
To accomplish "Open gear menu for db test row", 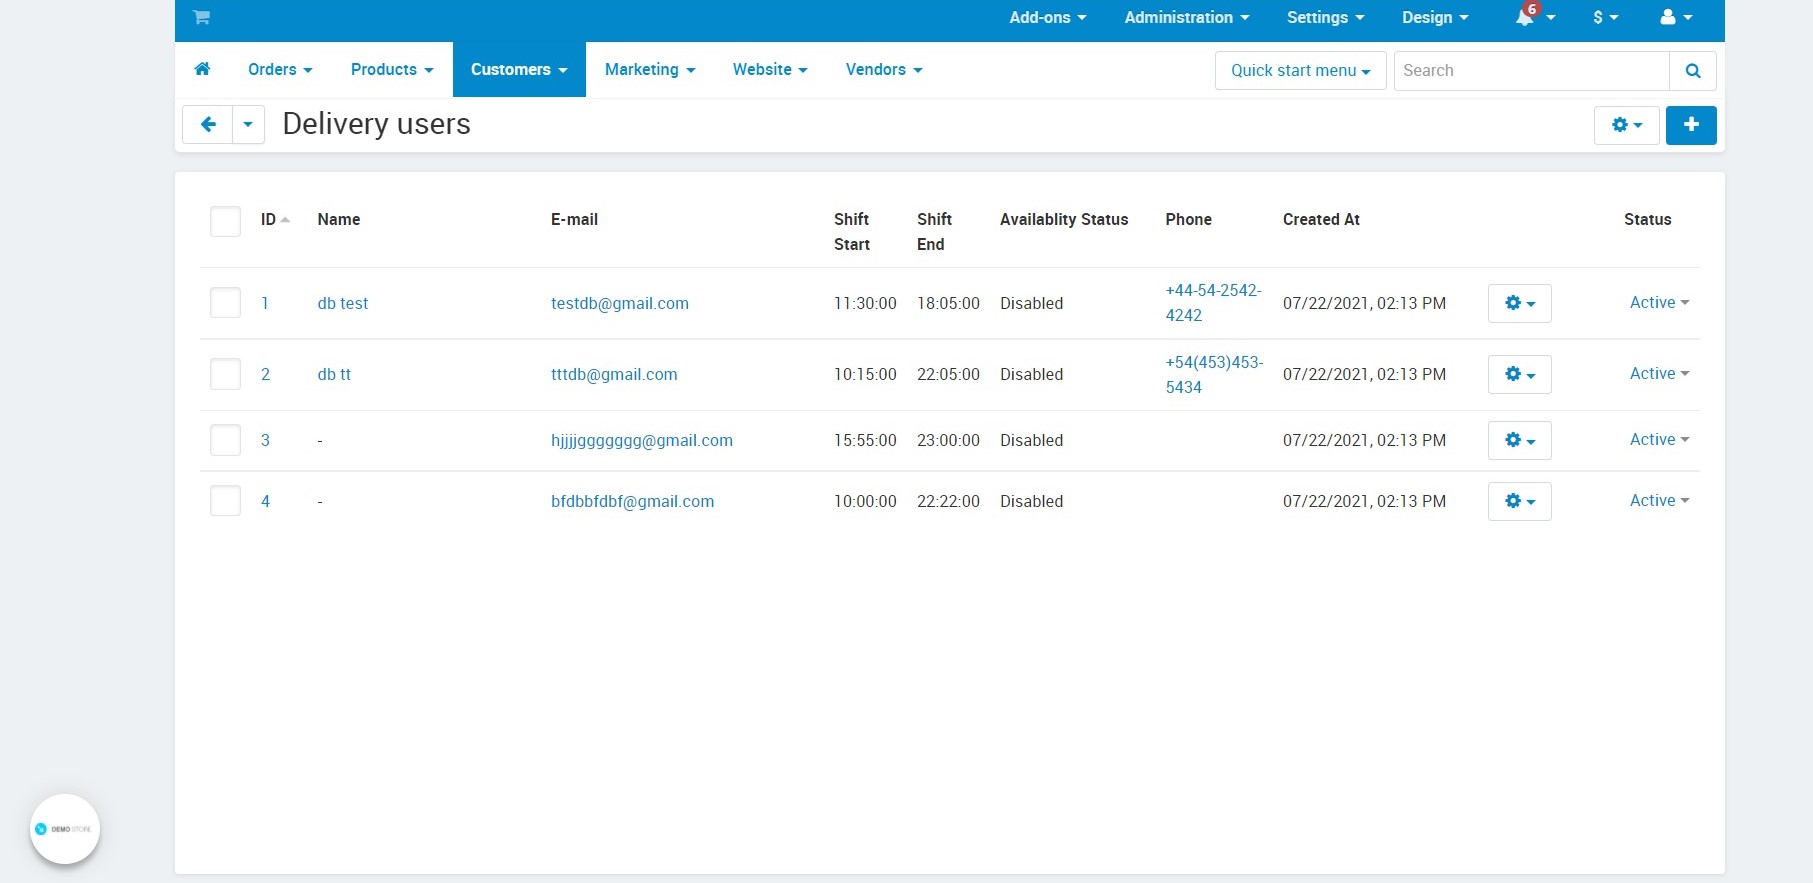I will 1519,303.
